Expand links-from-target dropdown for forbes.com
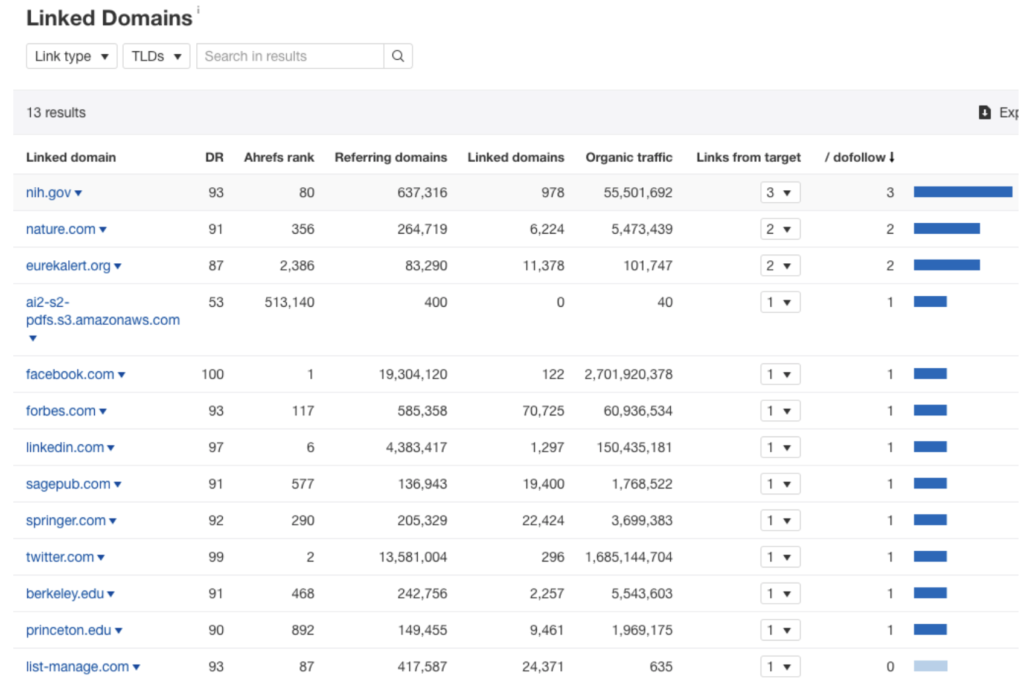 click(x=780, y=411)
